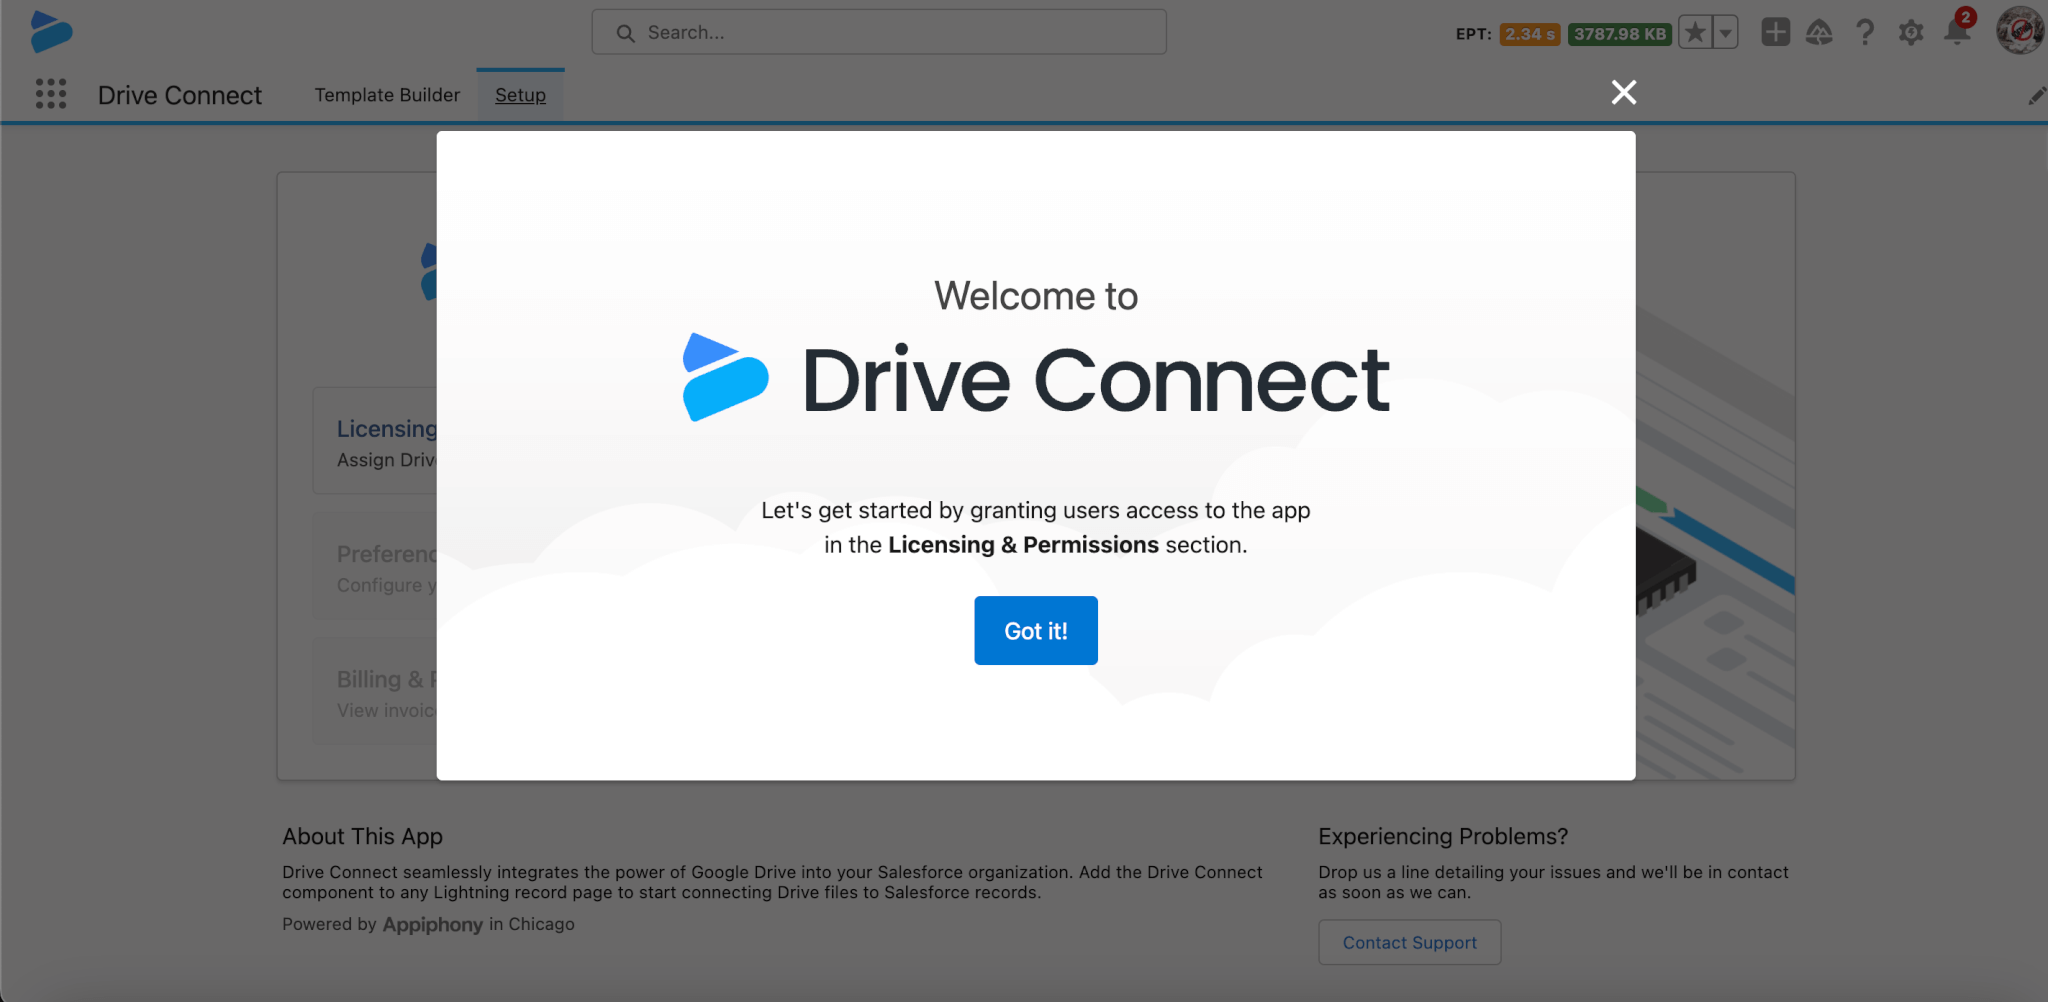Open the Billing section card
2048x1002 pixels.
[375, 692]
